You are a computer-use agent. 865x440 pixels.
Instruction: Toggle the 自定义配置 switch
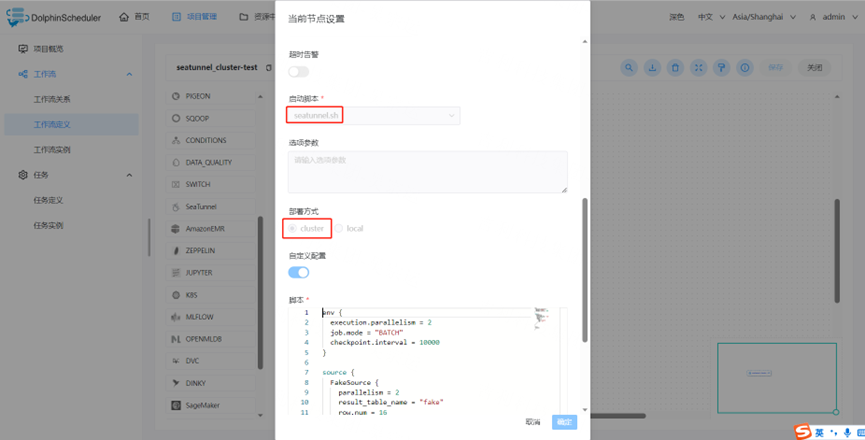pos(298,272)
